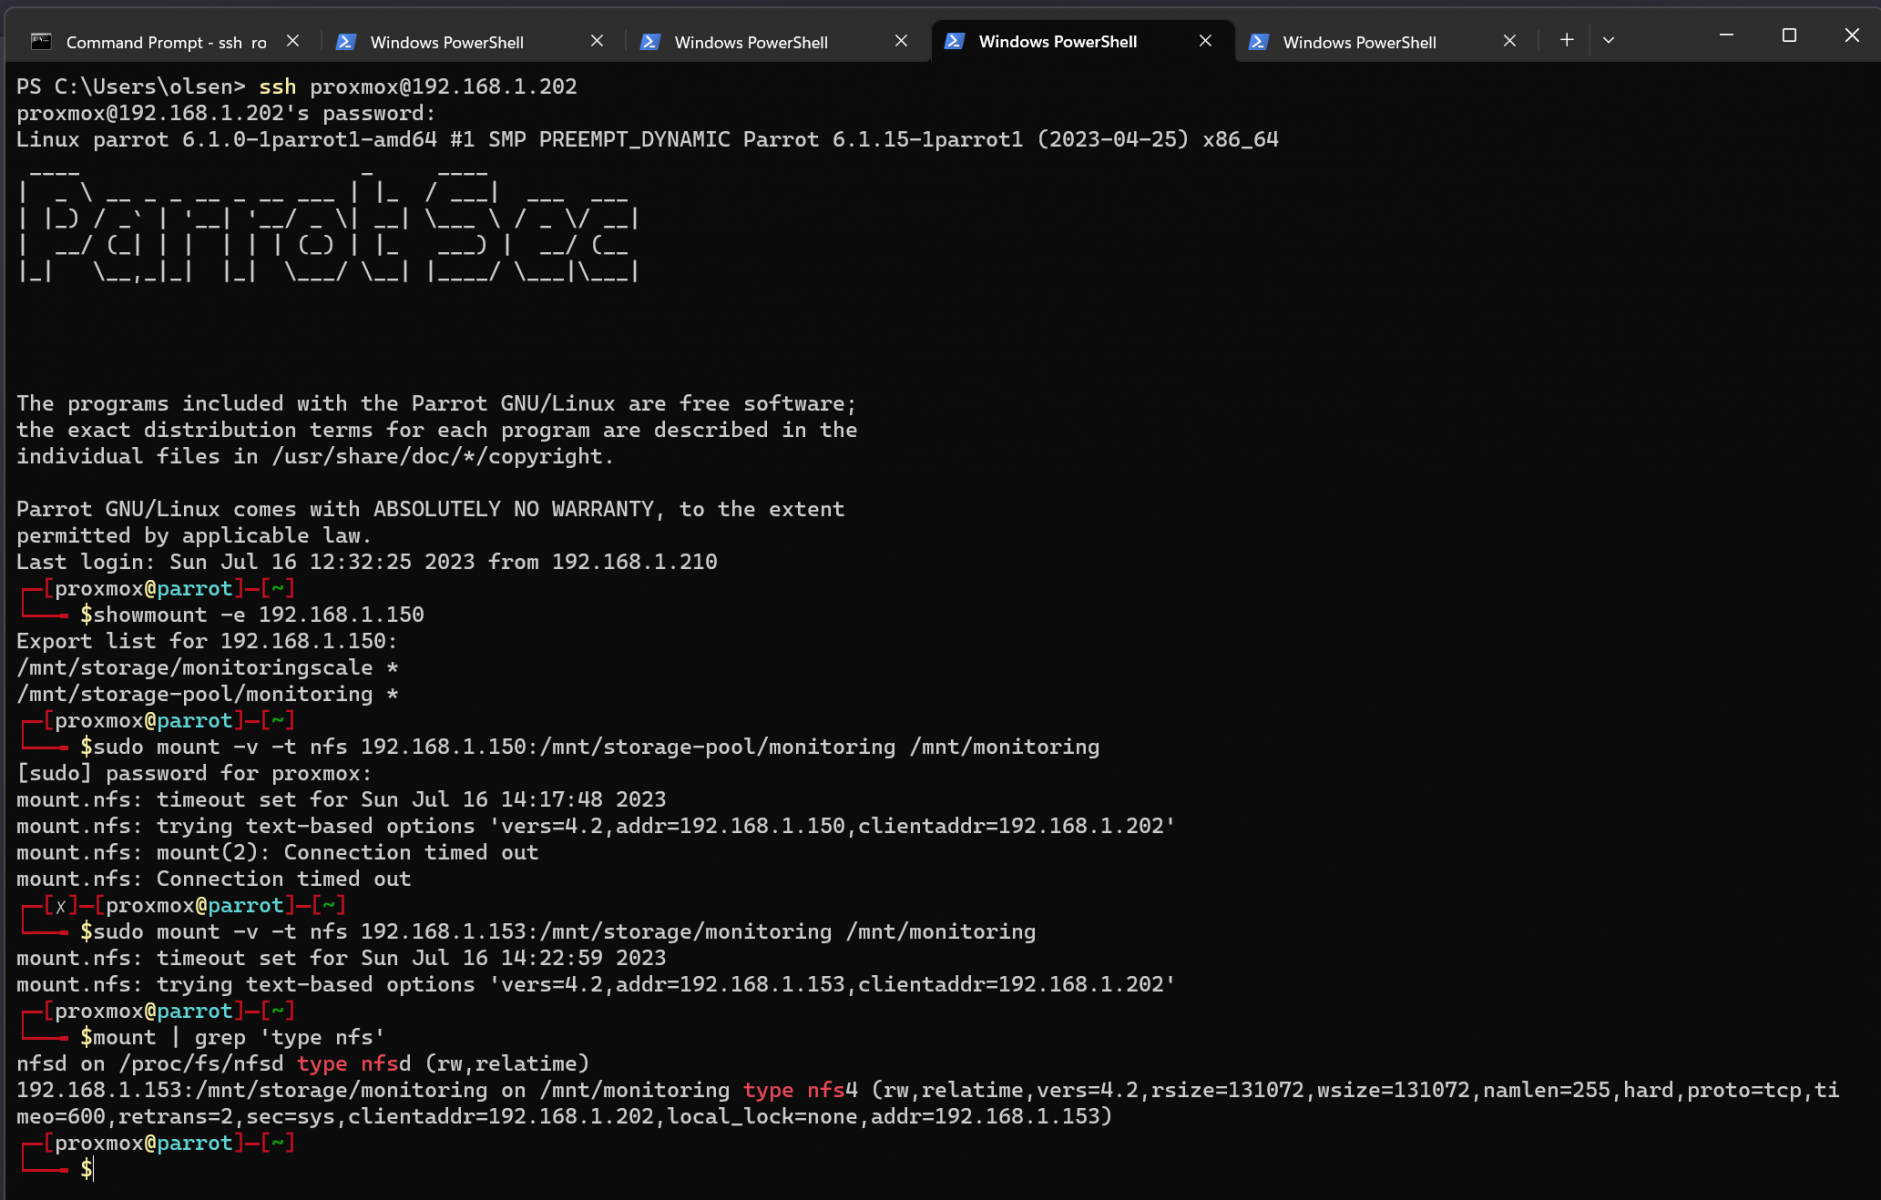
Task: Close the third tab, a Windows PowerShell tab
Action: point(901,41)
